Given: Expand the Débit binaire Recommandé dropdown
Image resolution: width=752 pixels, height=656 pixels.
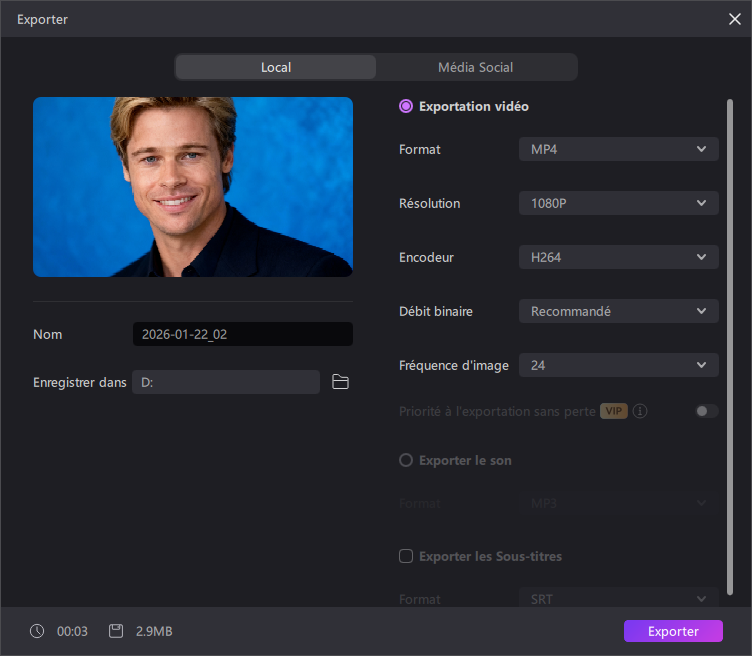Looking at the screenshot, I should tap(618, 311).
